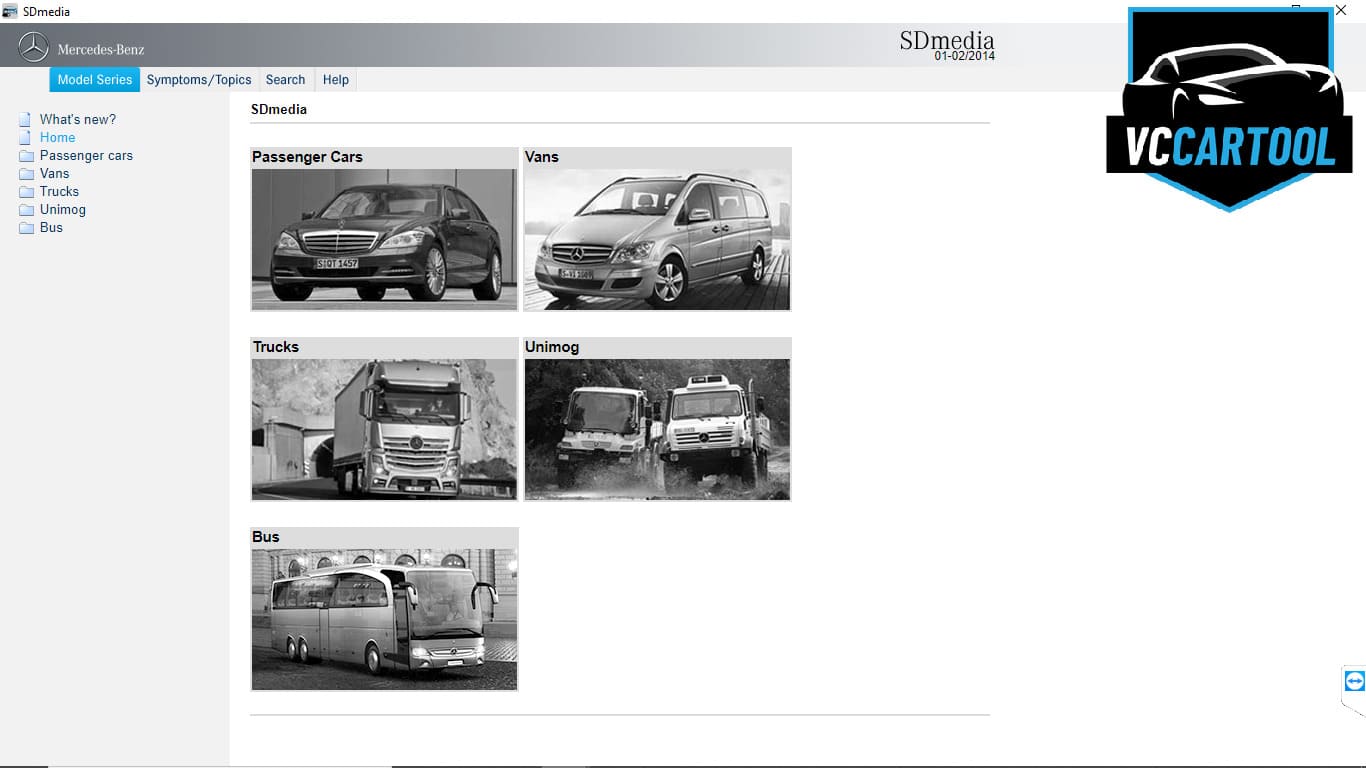Click the Mercedes-Benz star logo
The image size is (1366, 768).
click(34, 47)
